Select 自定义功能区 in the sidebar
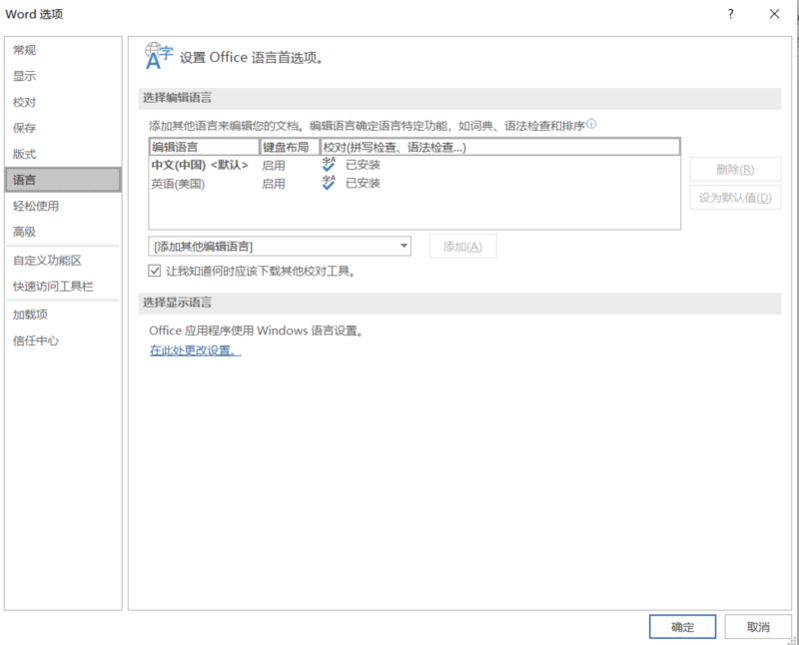Screen dimensions: 799x645 tap(47, 260)
